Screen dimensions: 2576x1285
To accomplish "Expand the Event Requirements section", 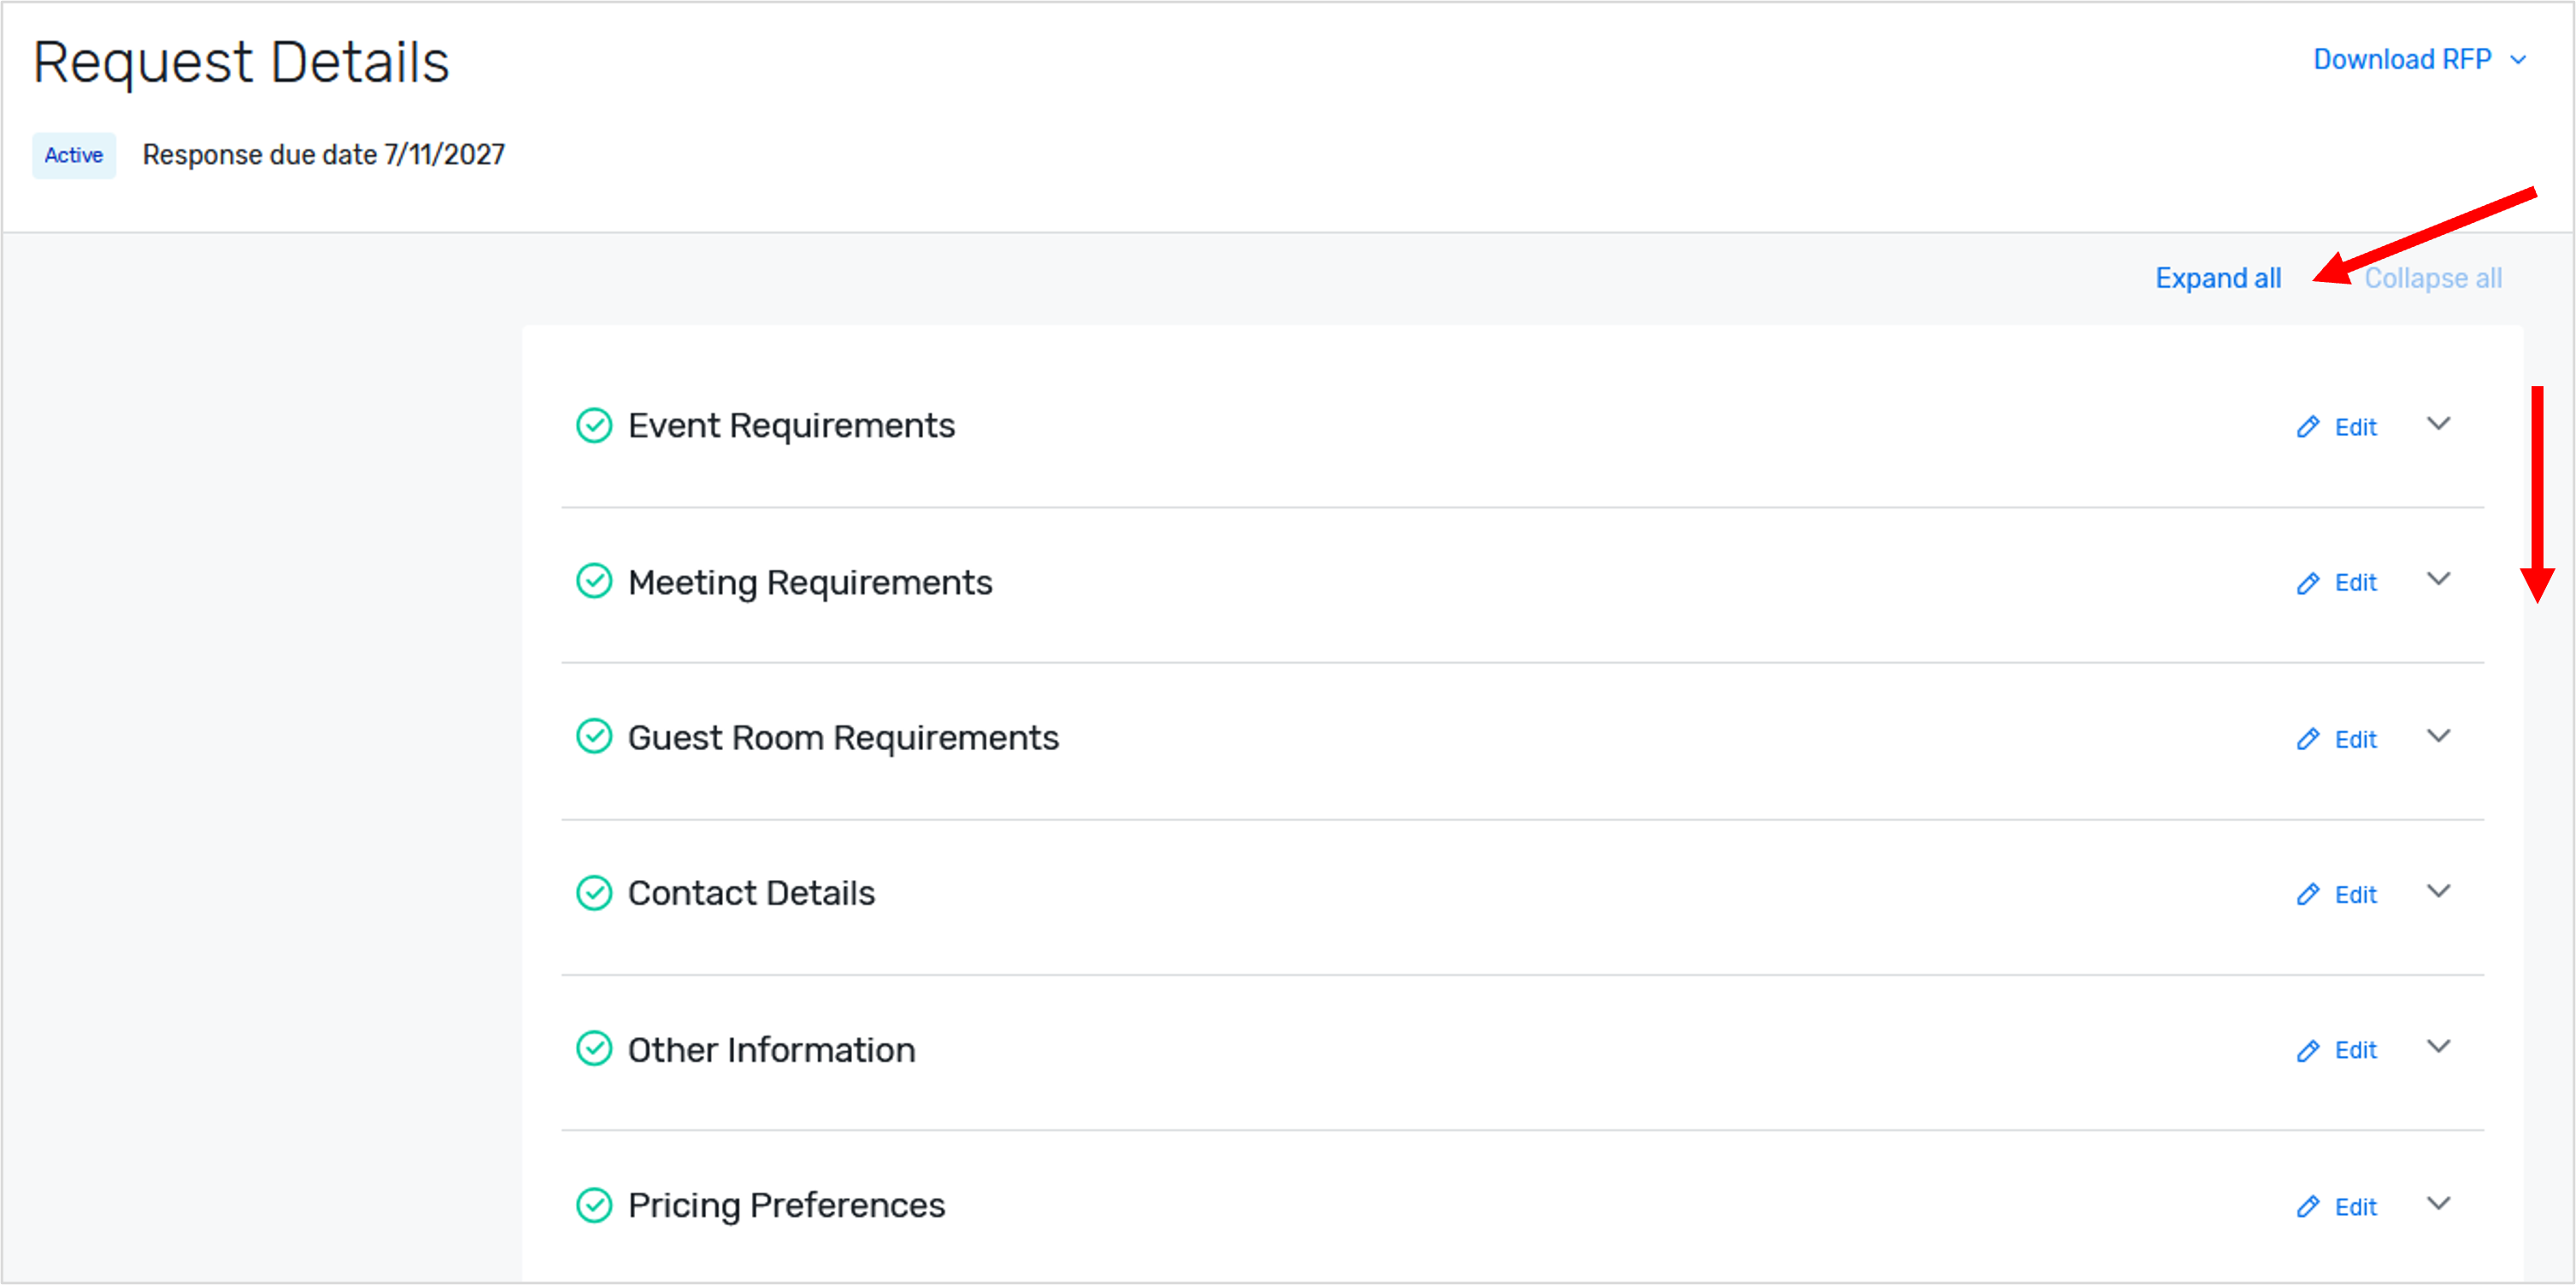I will pyautogui.click(x=2439, y=425).
